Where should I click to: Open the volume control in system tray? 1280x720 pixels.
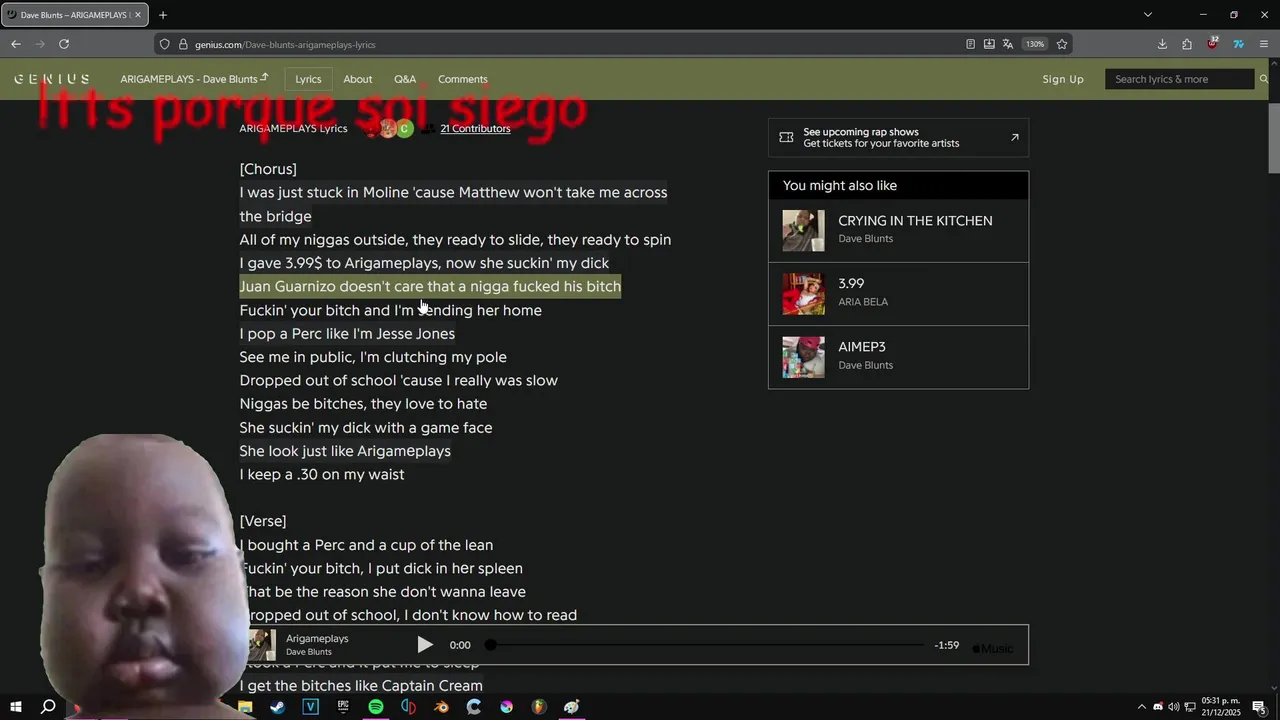(1173, 707)
